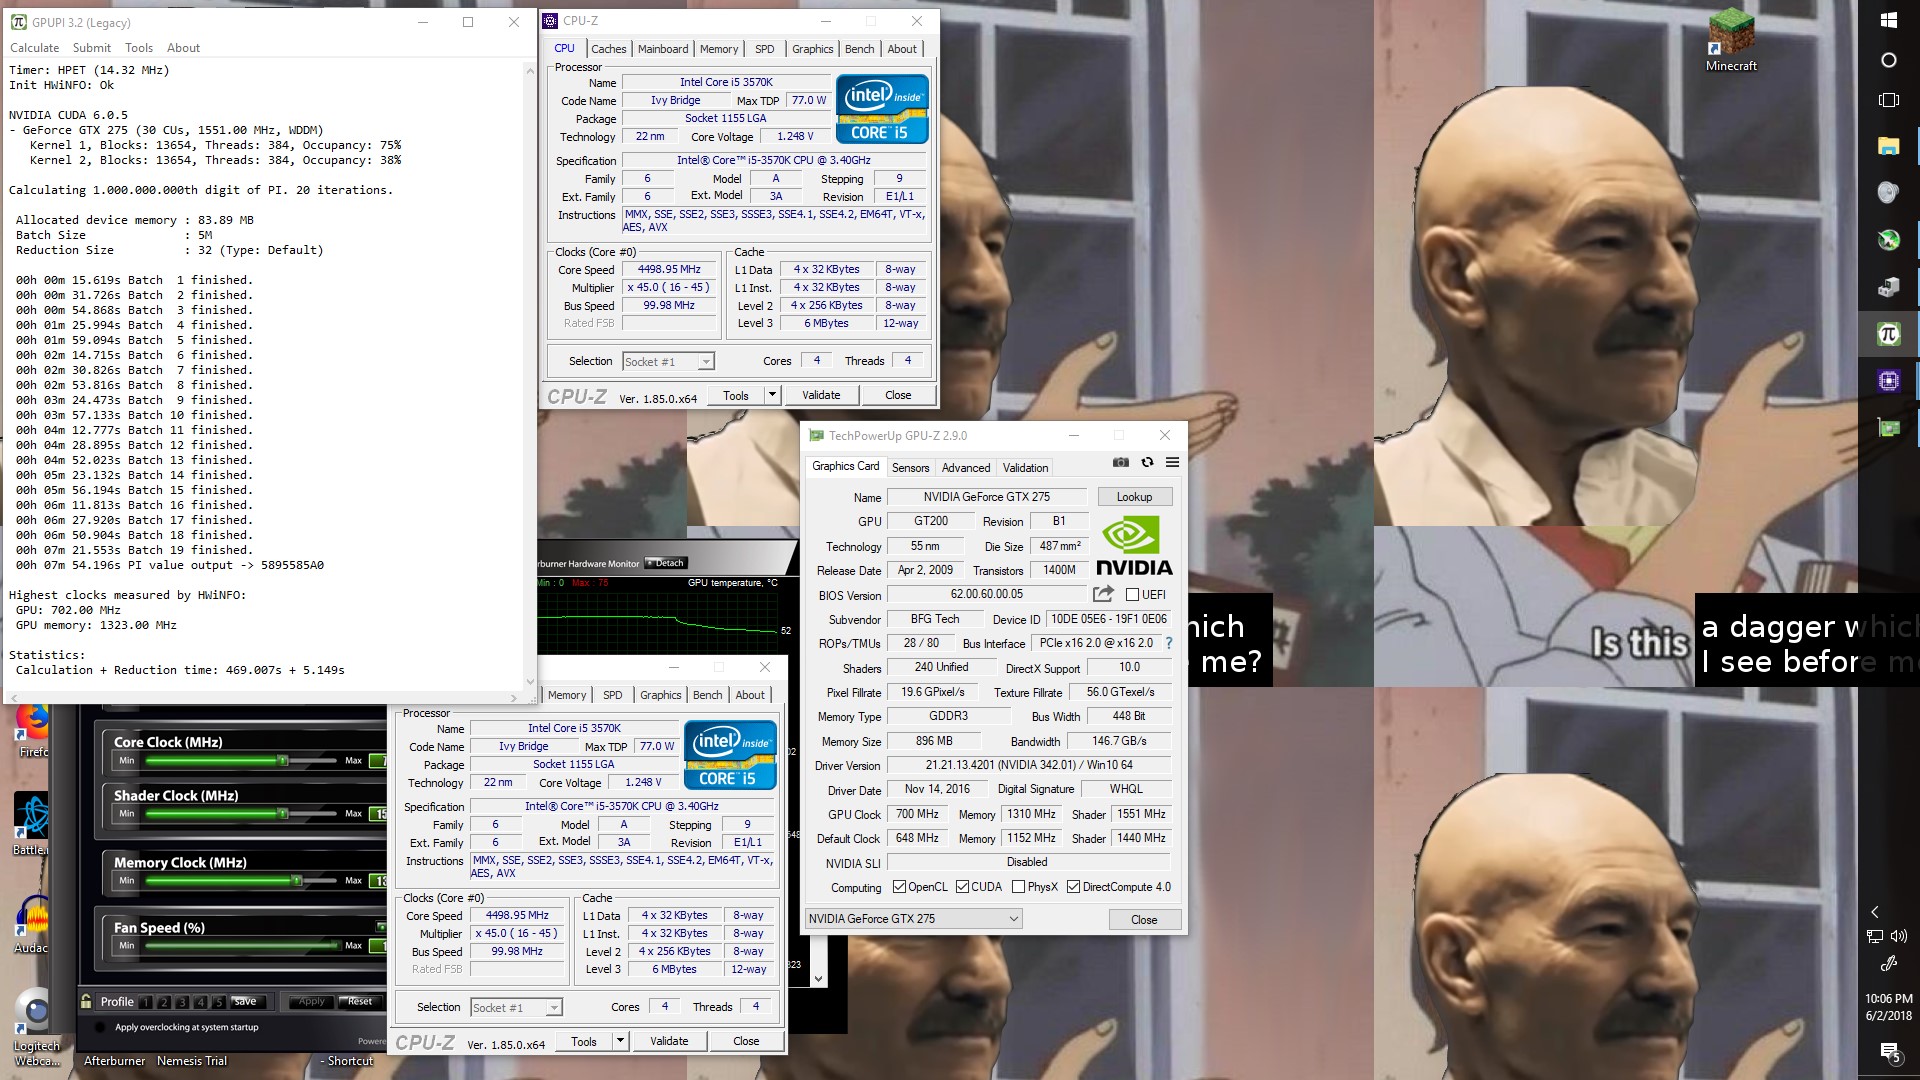Switch to the Sensors tab in GPU-Z

pyautogui.click(x=910, y=468)
